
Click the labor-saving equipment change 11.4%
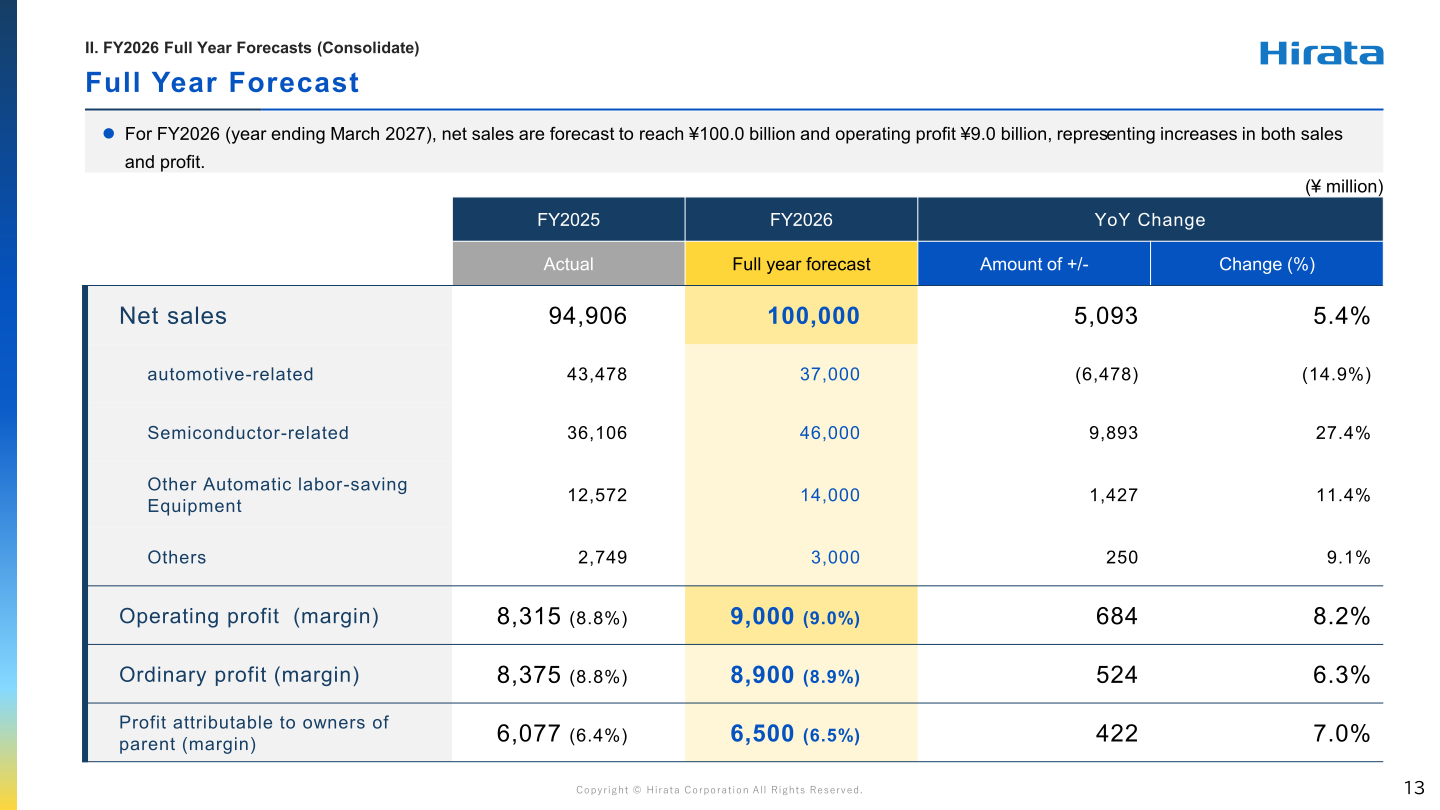pyautogui.click(x=1343, y=495)
